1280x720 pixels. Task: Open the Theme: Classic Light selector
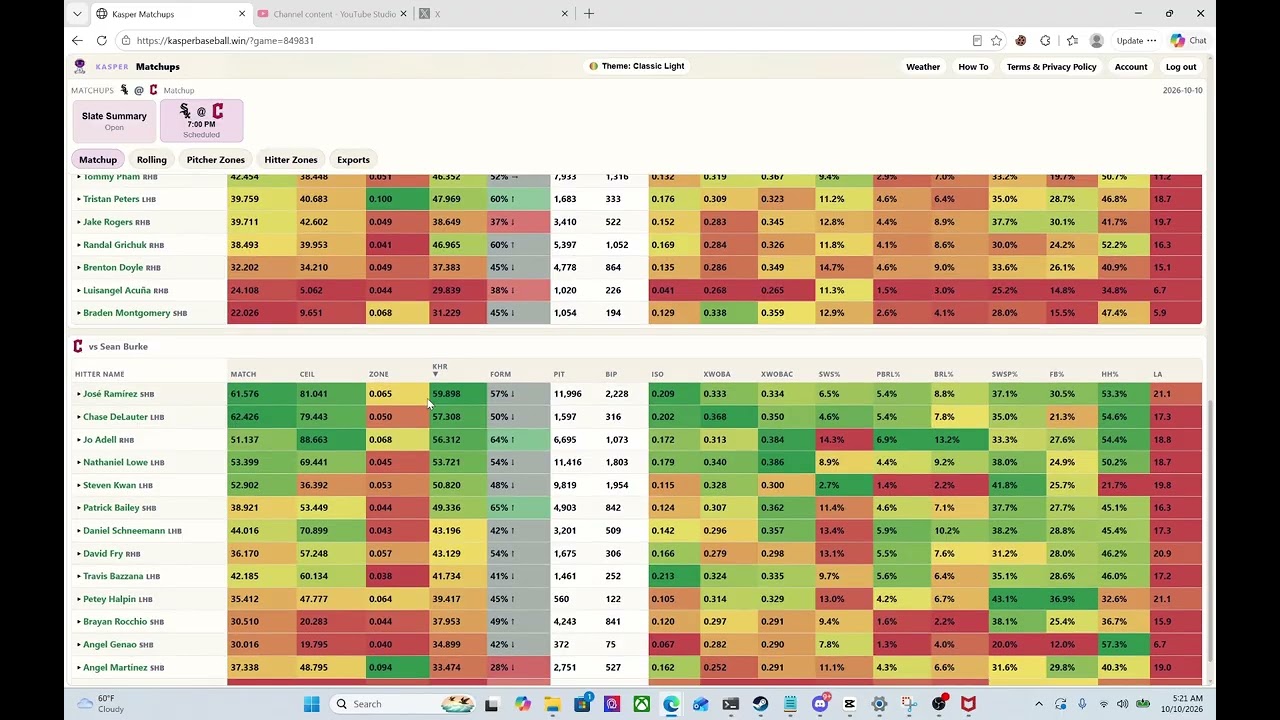pos(636,66)
